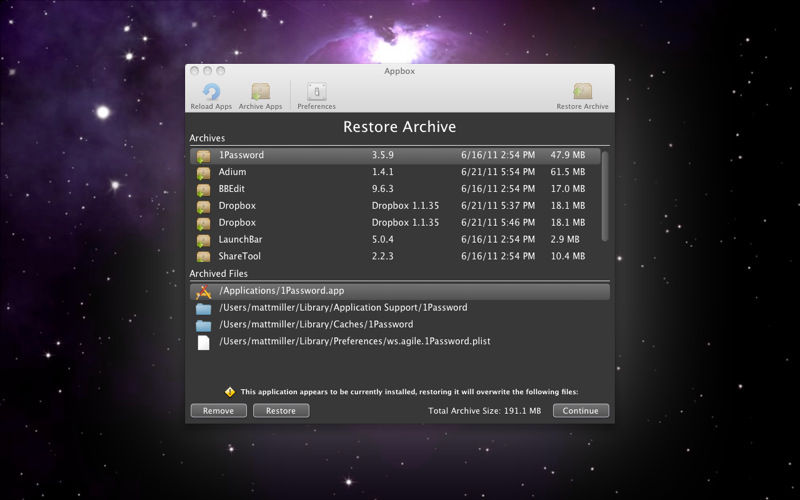Image resolution: width=800 pixels, height=500 pixels.
Task: Click the Restore button
Action: click(281, 411)
